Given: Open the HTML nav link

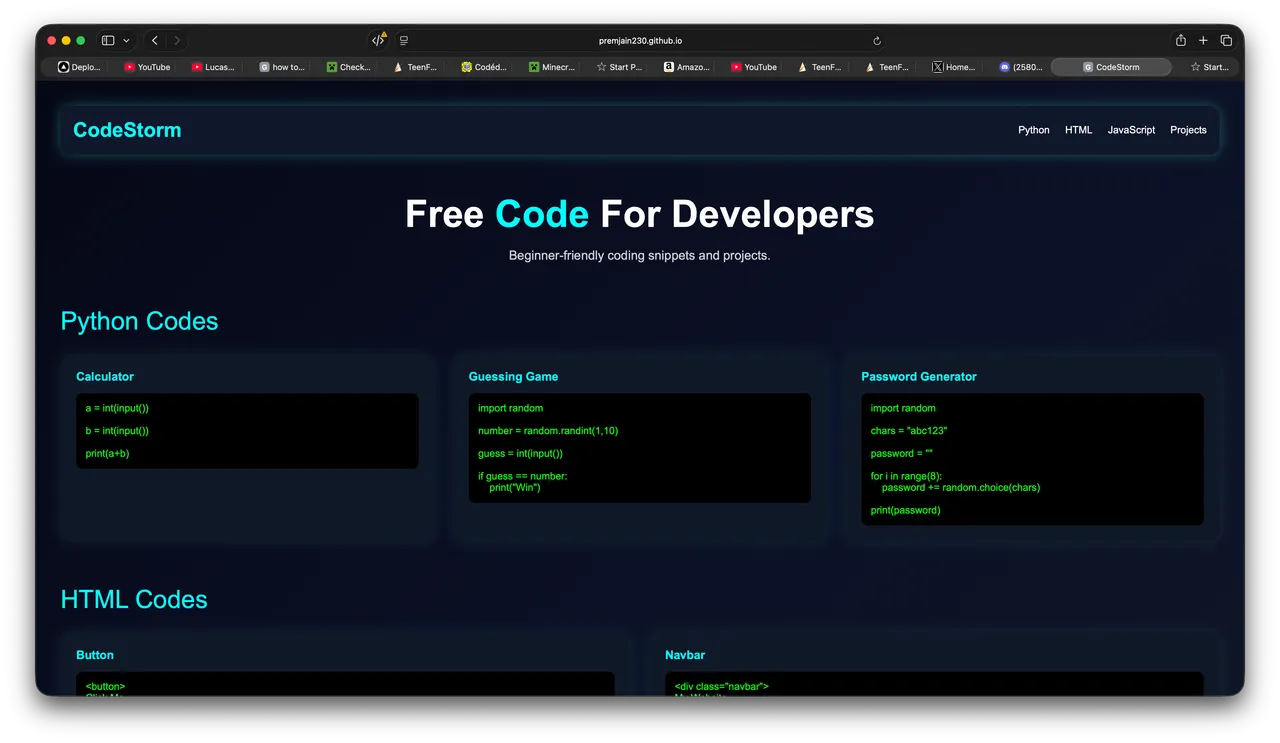Looking at the screenshot, I should point(1078,130).
